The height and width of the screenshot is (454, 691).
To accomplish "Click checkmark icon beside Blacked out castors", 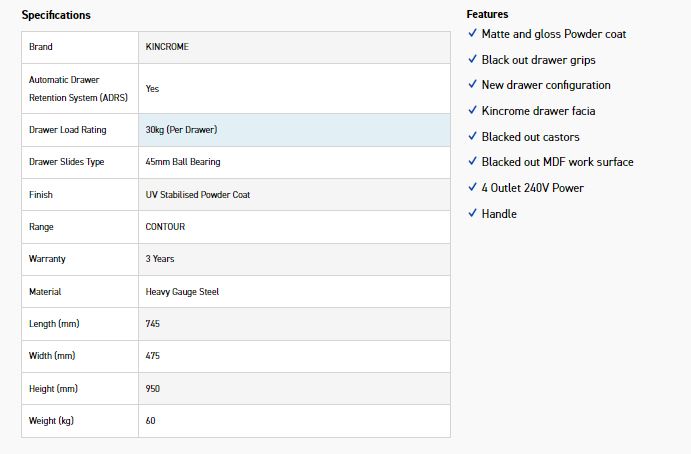I will click(x=472, y=136).
